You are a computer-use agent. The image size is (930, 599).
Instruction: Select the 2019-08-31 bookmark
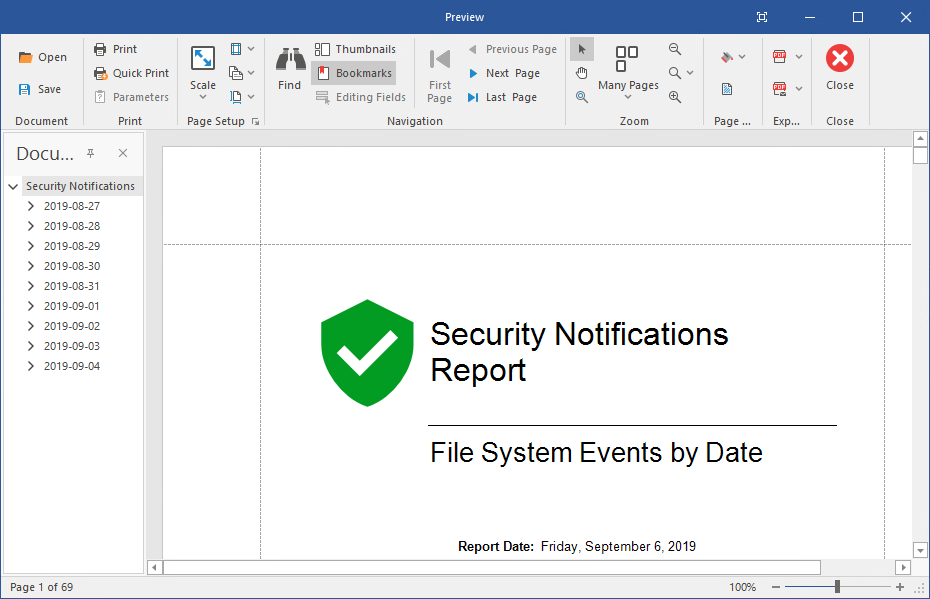point(72,286)
